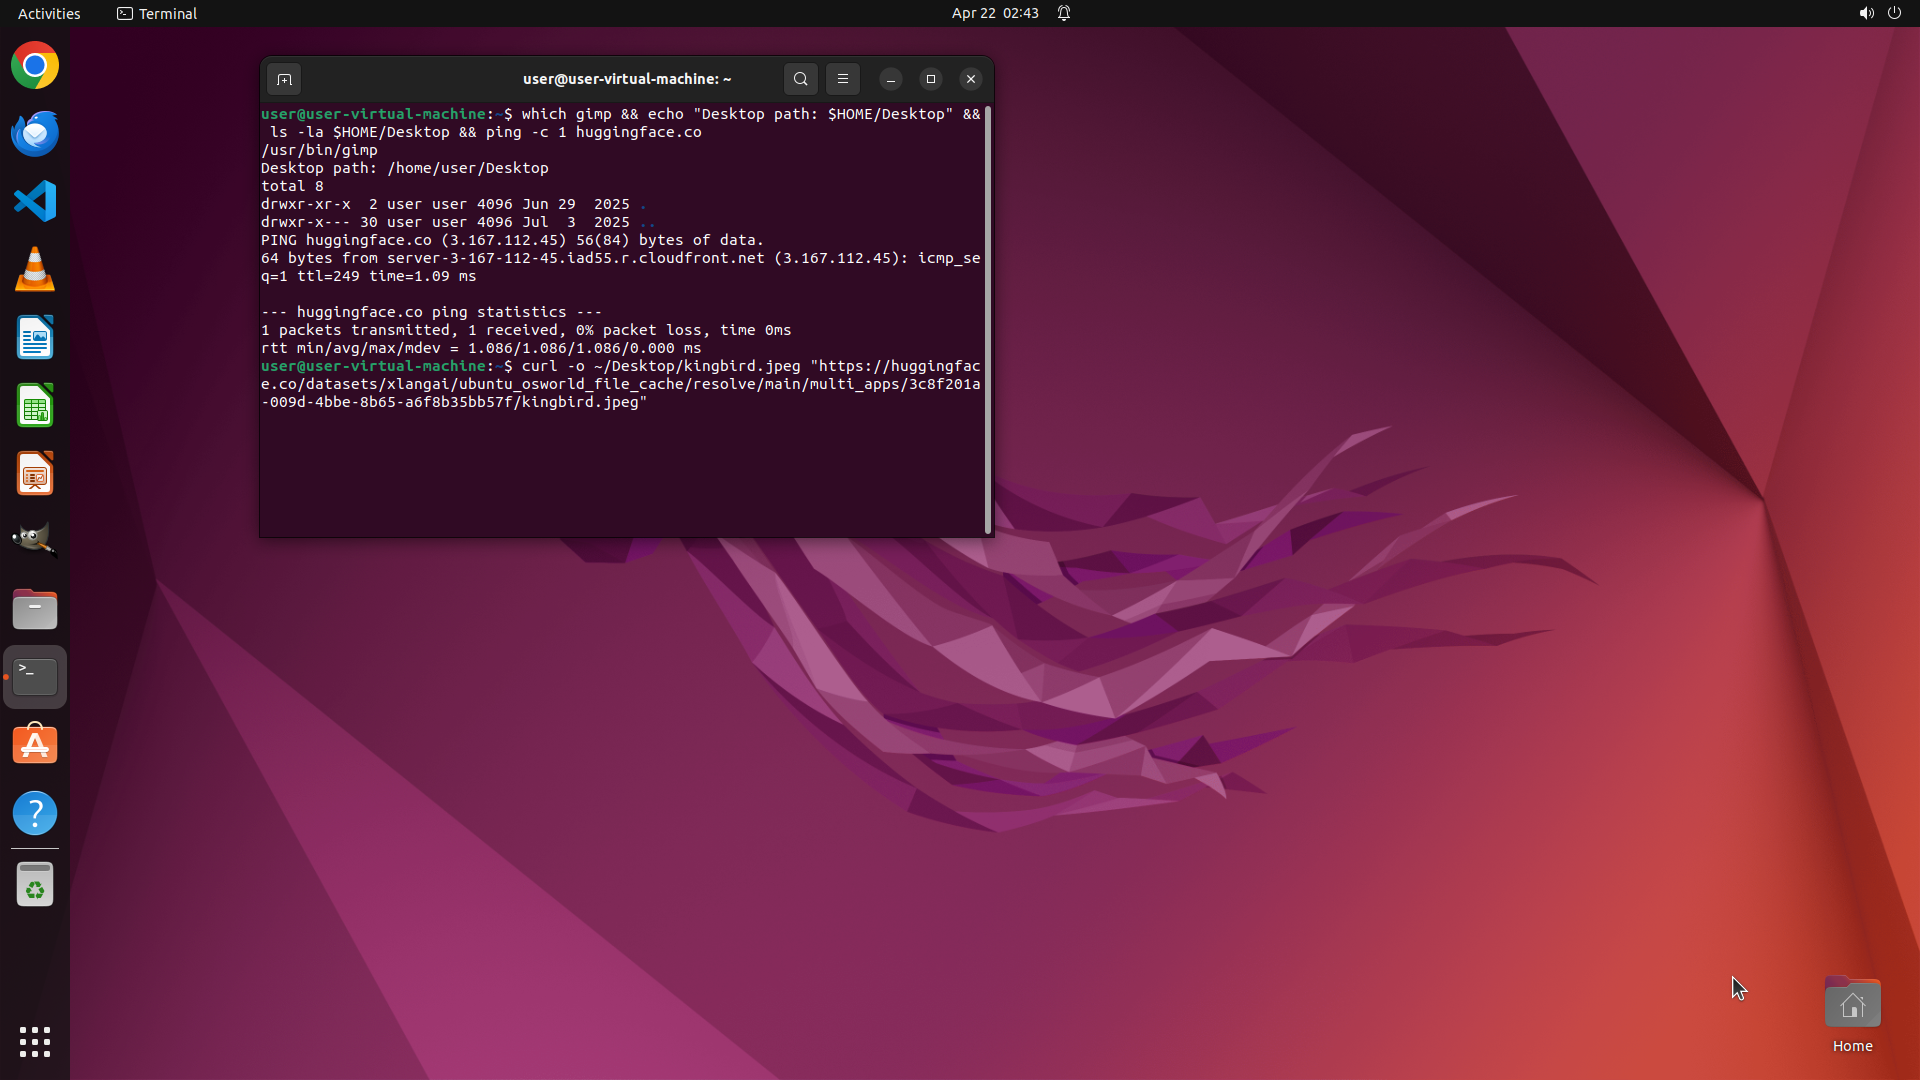Launch LibreOffice Calc spreadsheet
1920x1080 pixels.
tap(35, 406)
